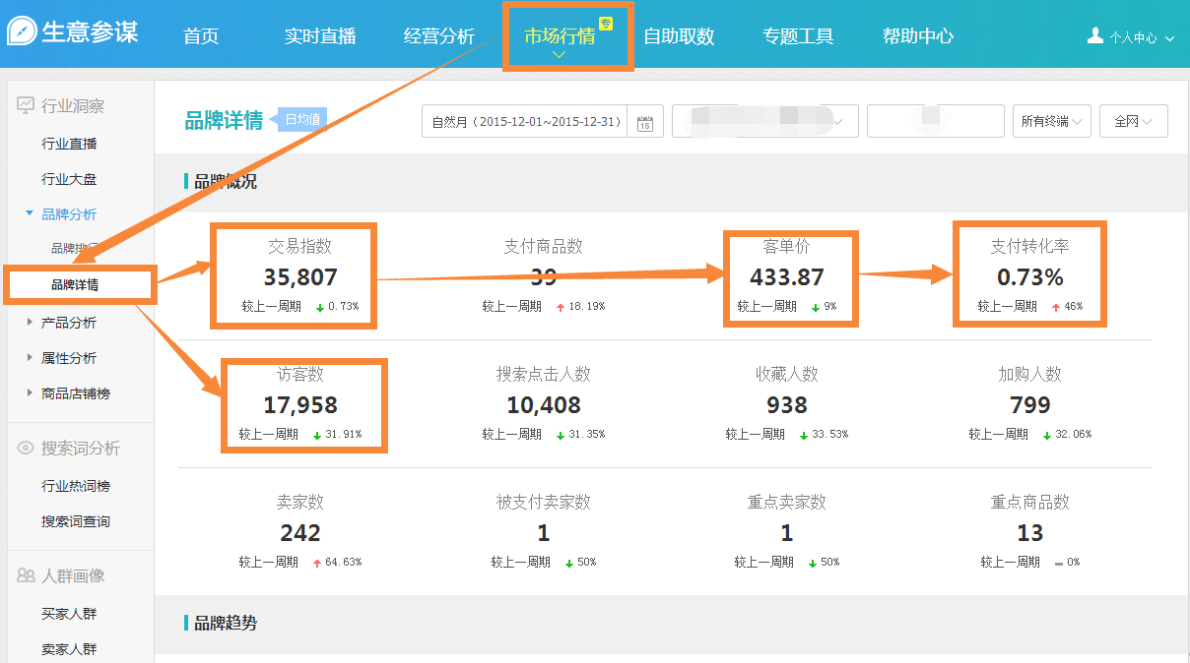
Task: Open the 经营分析 tab
Action: coord(439,36)
